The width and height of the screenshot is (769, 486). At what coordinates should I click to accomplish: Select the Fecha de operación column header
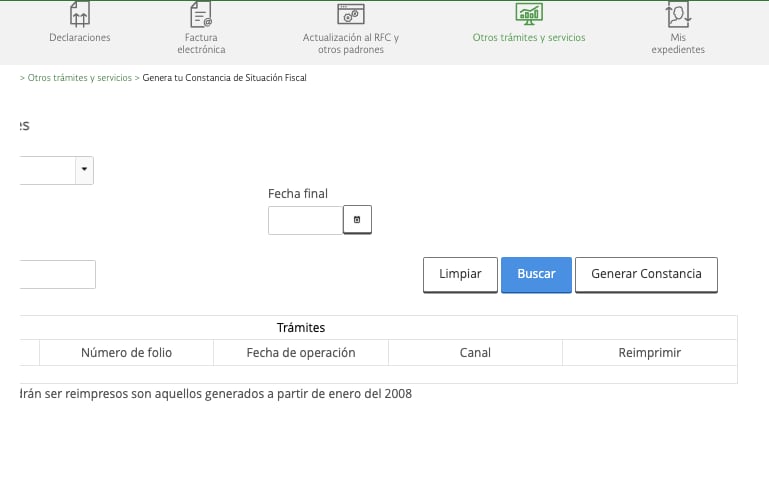pos(300,353)
